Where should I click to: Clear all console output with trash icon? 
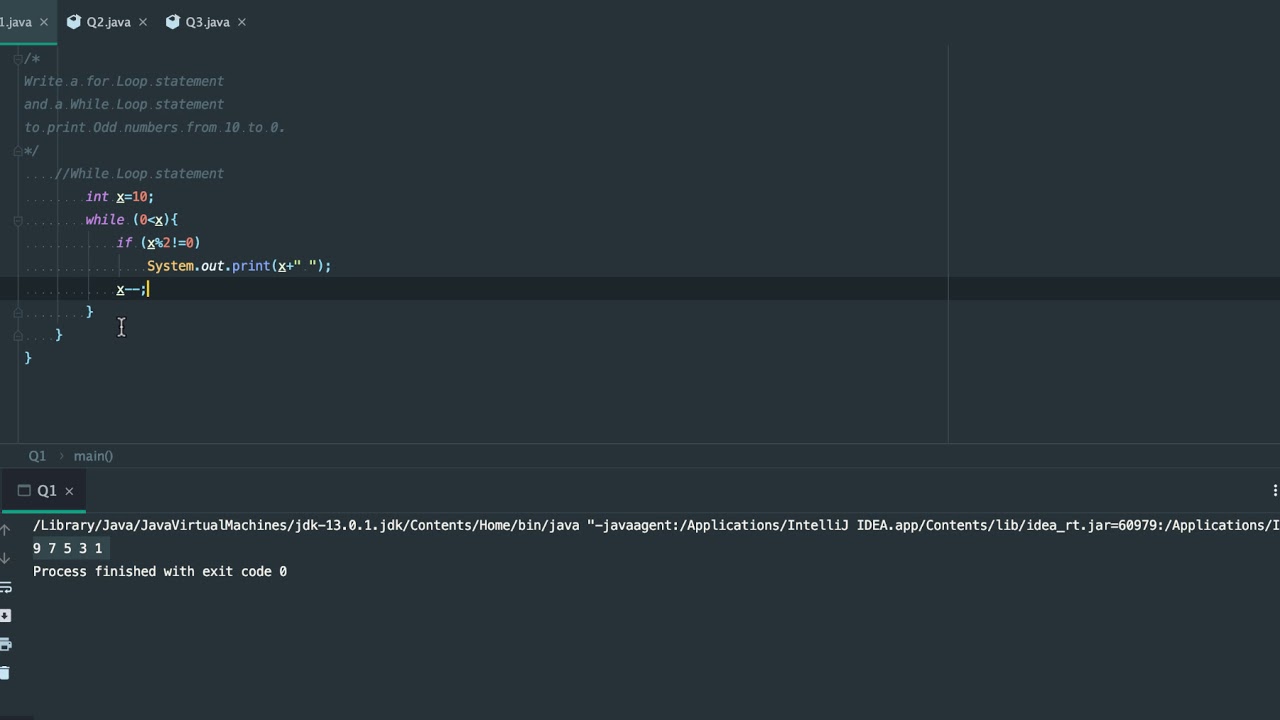pos(5,673)
